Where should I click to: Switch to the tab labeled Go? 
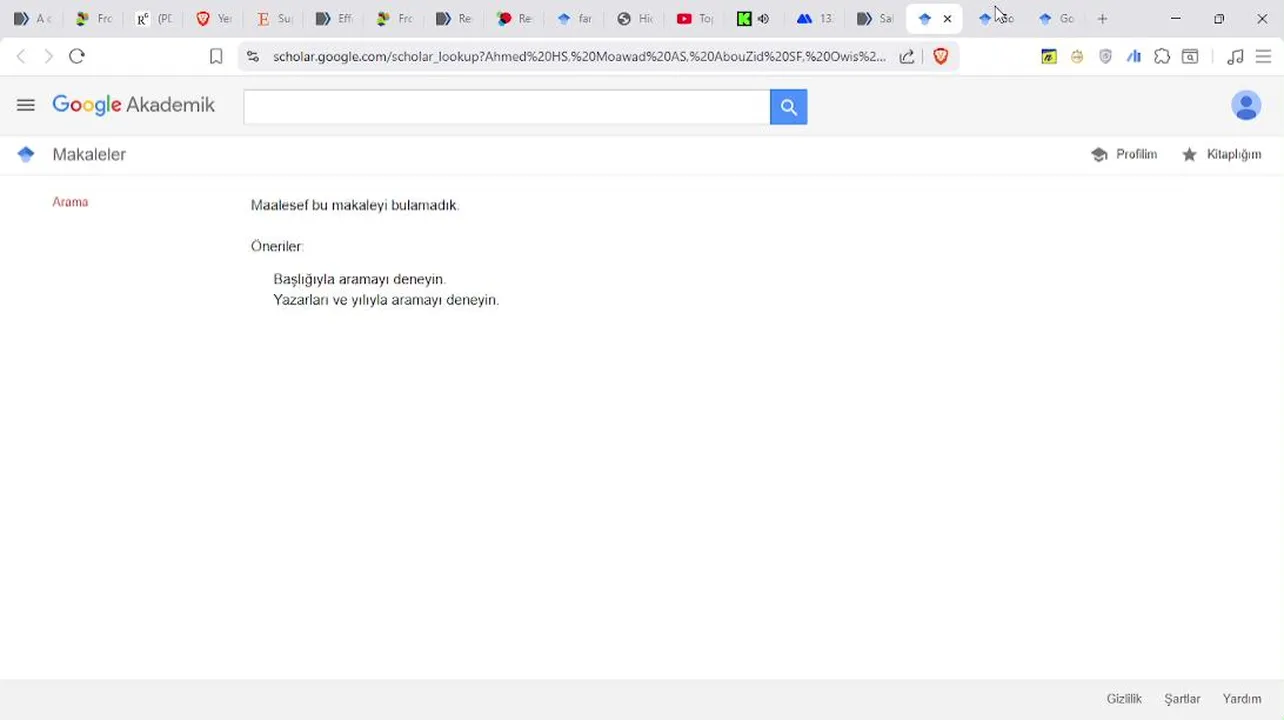tap(1056, 19)
